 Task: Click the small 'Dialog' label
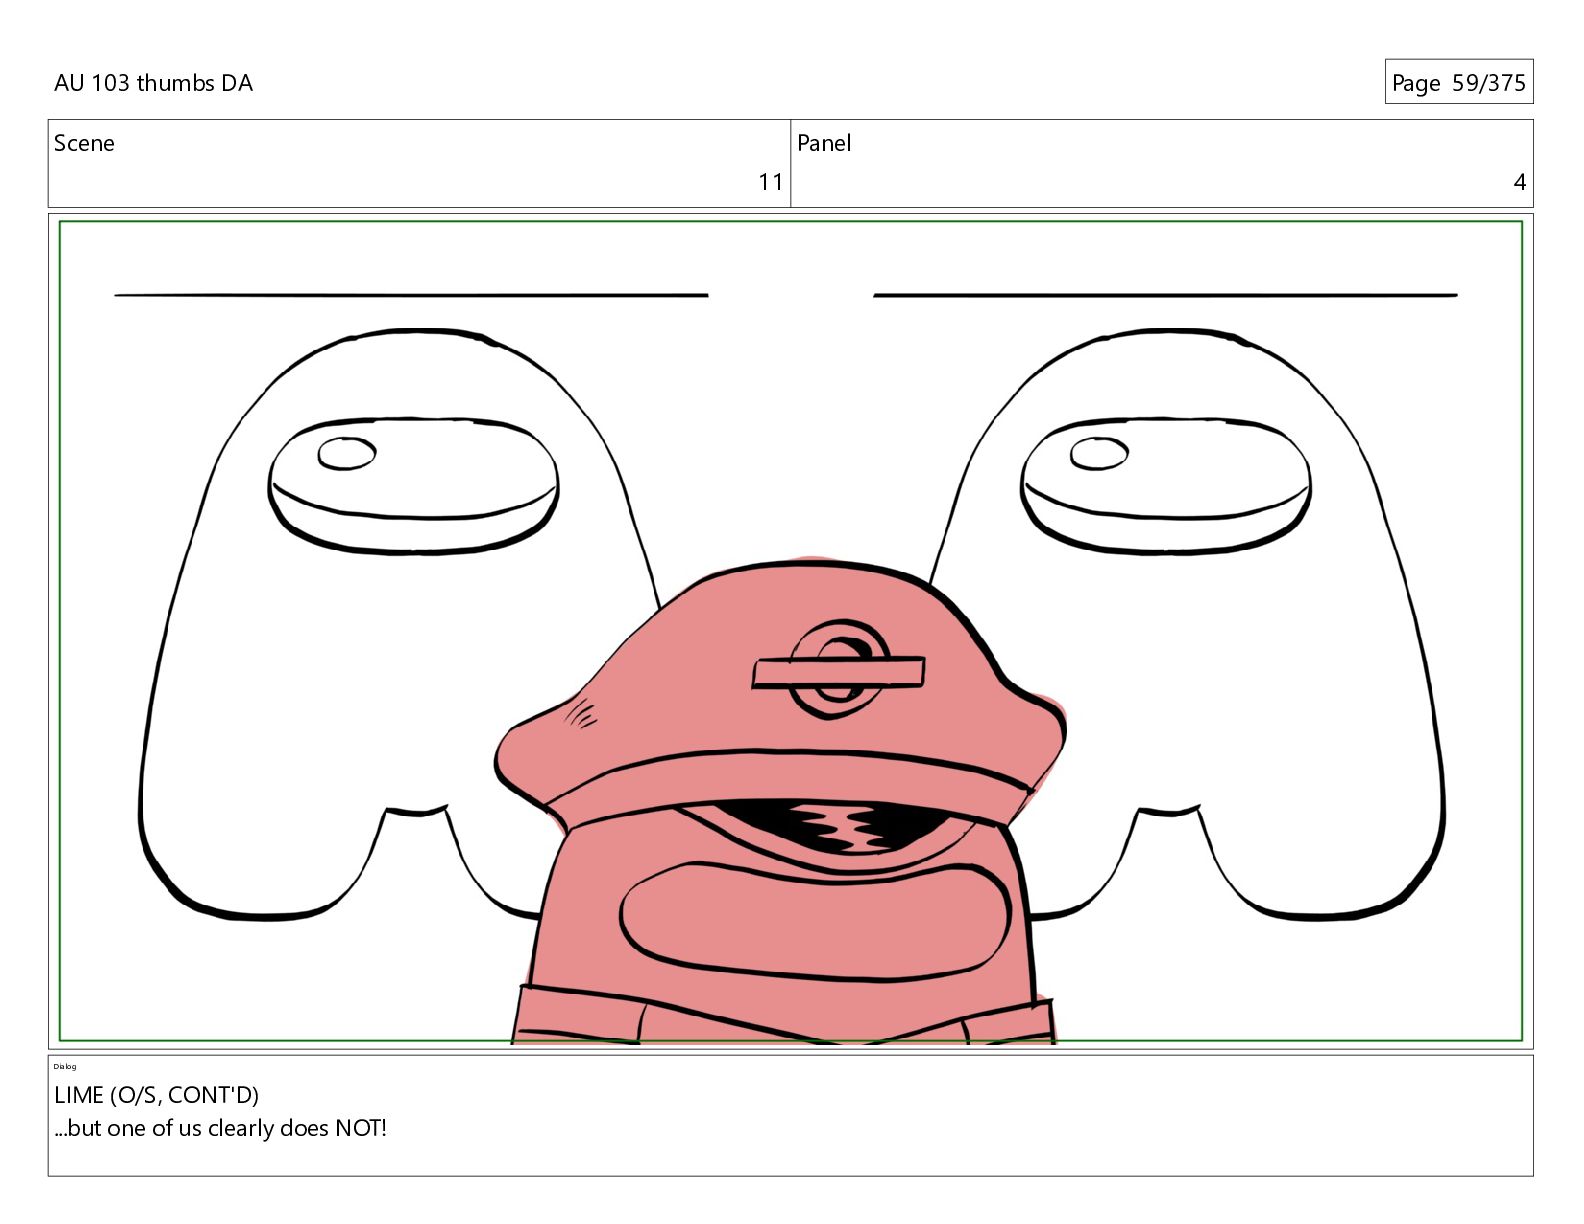[65, 1066]
